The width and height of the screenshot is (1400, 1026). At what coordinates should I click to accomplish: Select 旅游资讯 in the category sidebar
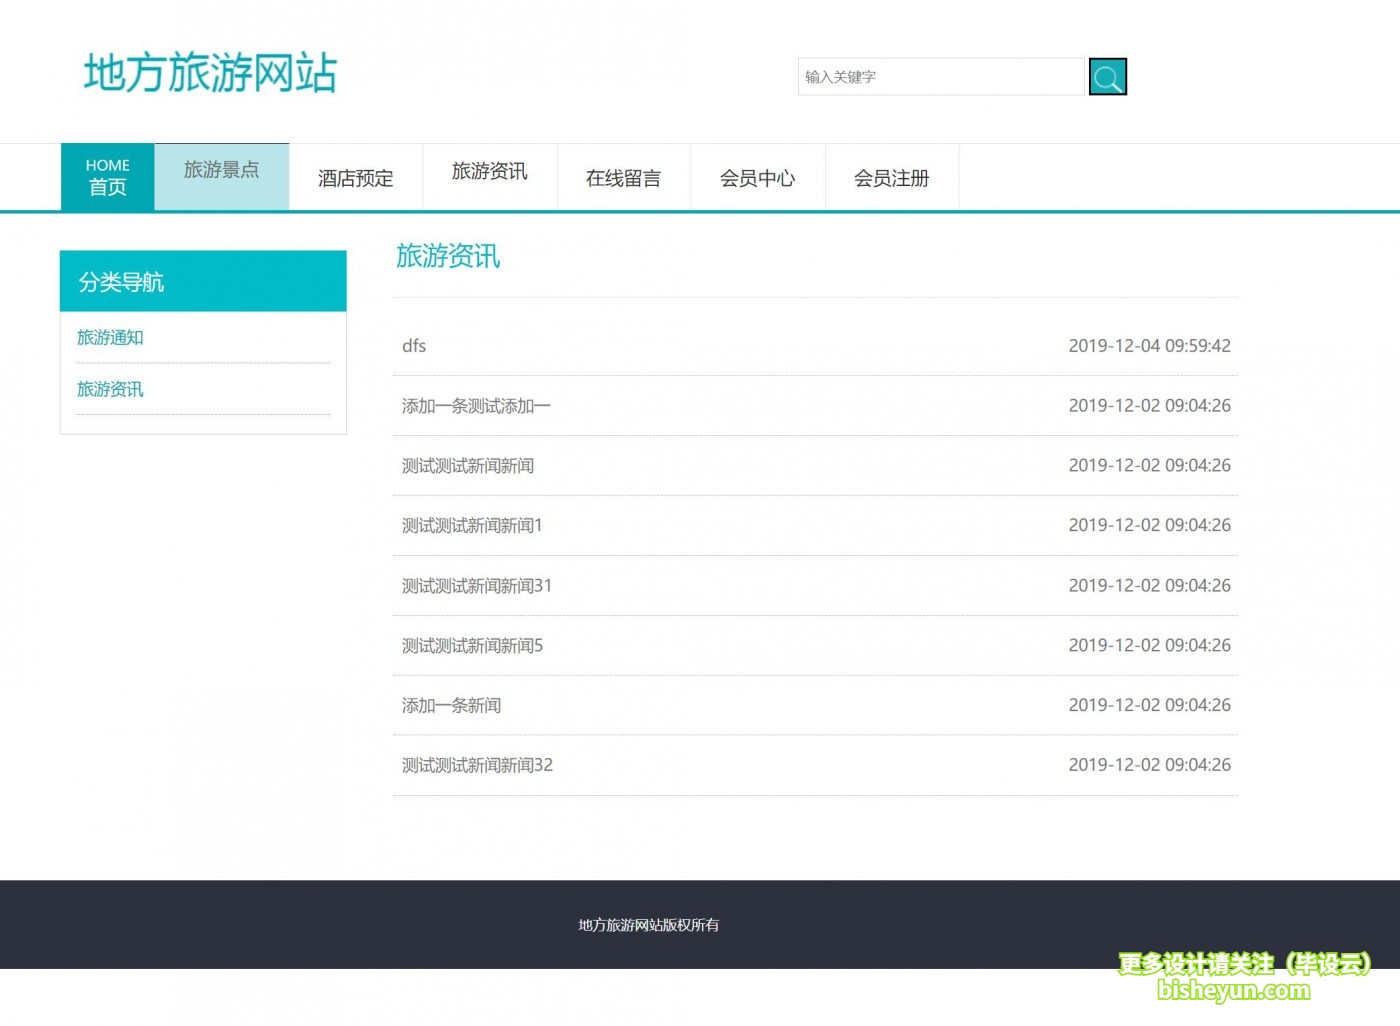tap(110, 389)
